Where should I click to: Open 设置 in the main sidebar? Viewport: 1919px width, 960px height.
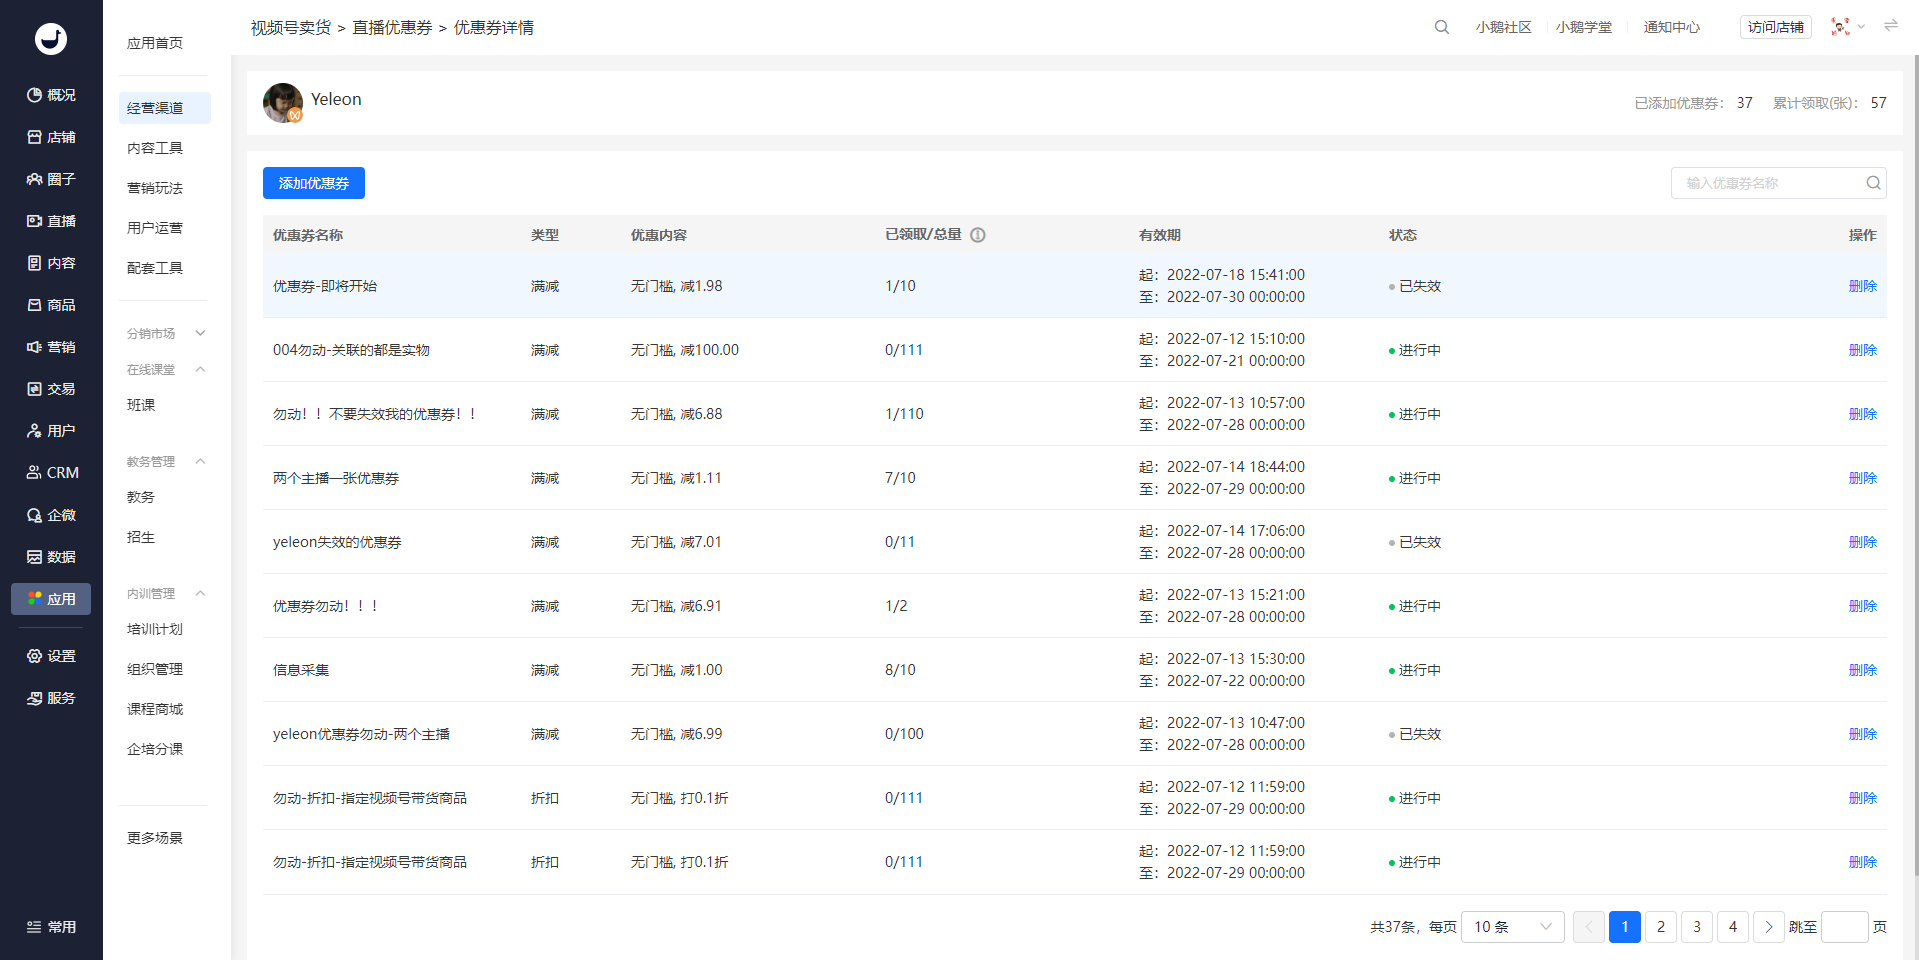(51, 656)
